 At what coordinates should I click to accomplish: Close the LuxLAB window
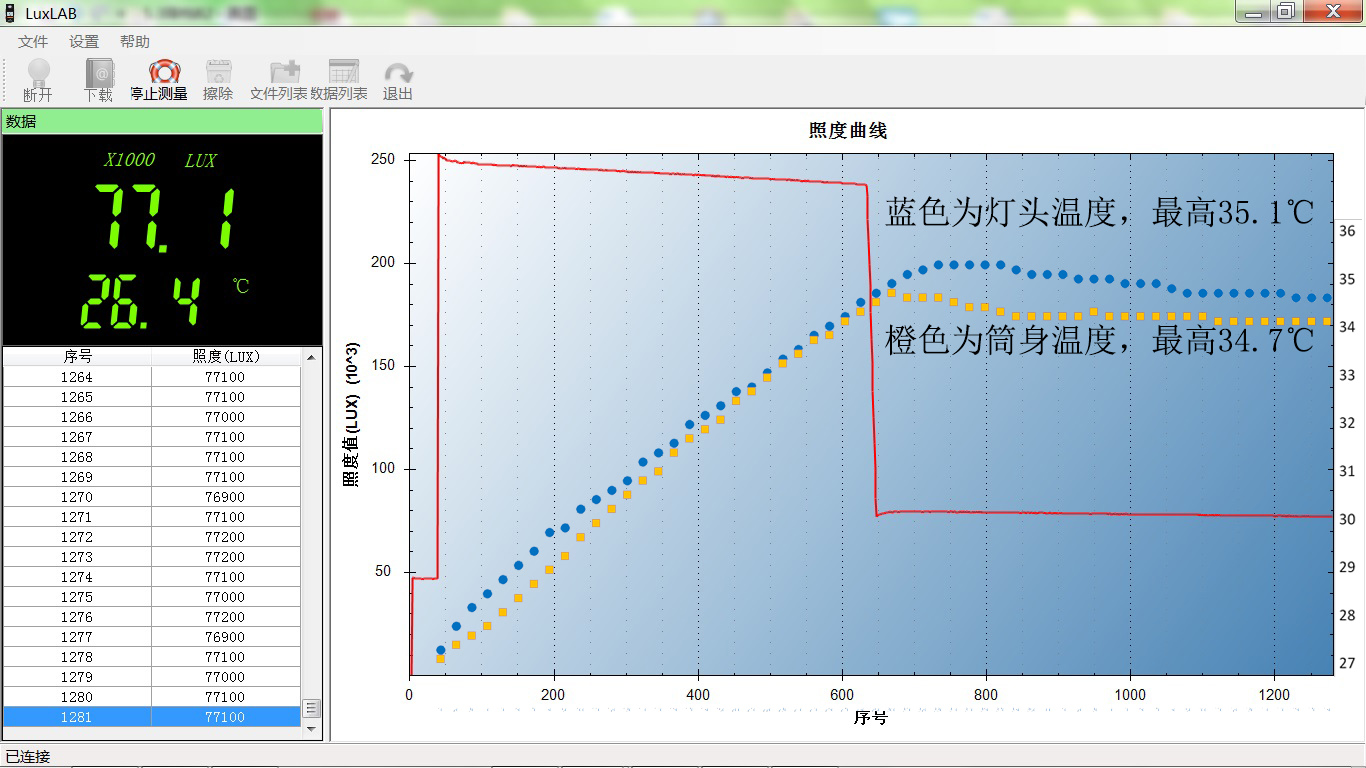(1331, 11)
